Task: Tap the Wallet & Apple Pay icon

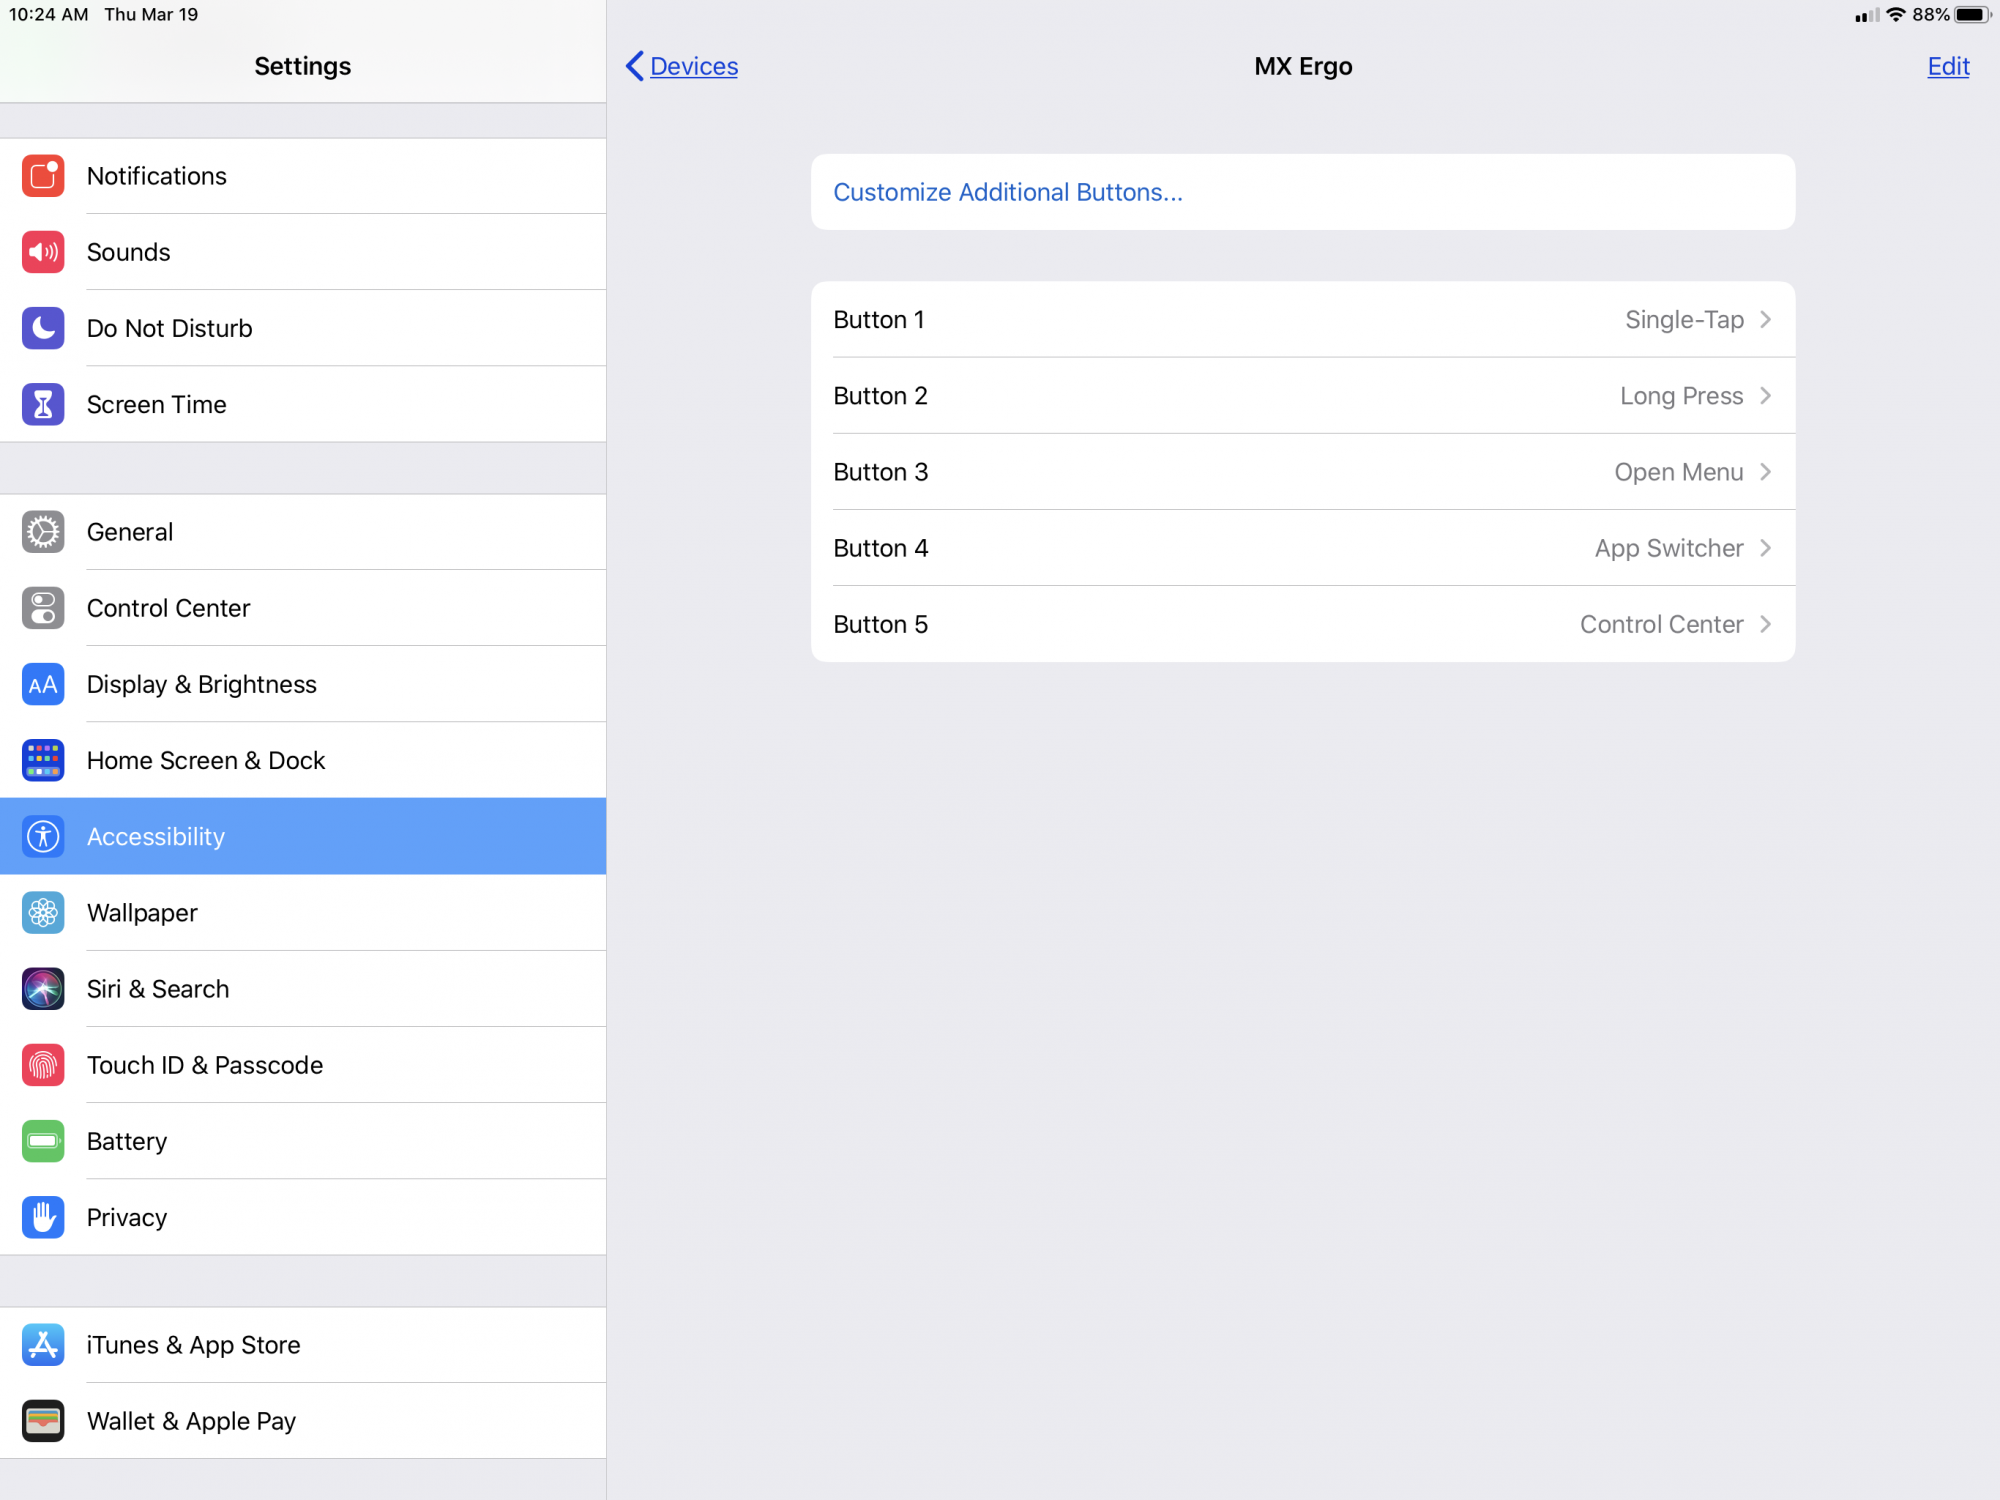Action: (43, 1421)
